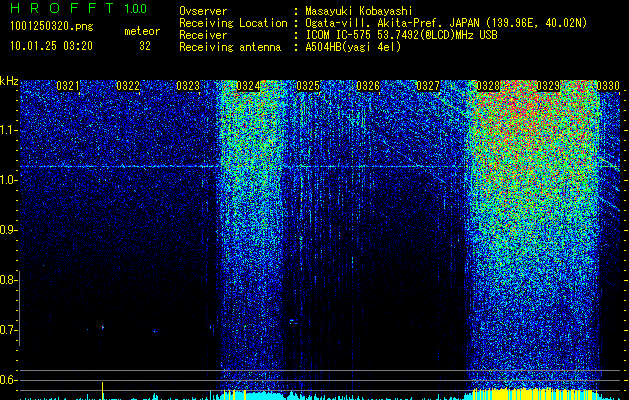Click the meteor label

[142, 31]
